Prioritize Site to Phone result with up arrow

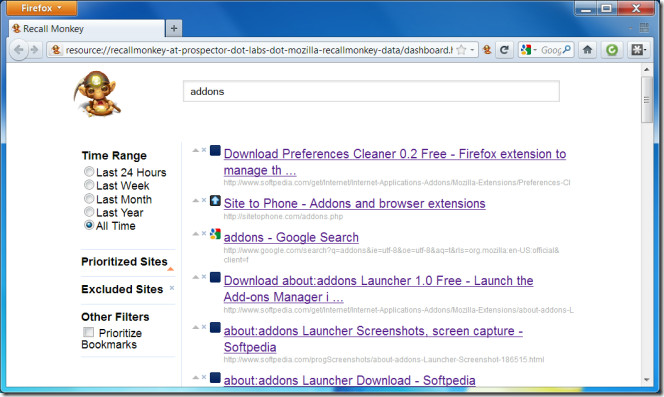pyautogui.click(x=195, y=200)
